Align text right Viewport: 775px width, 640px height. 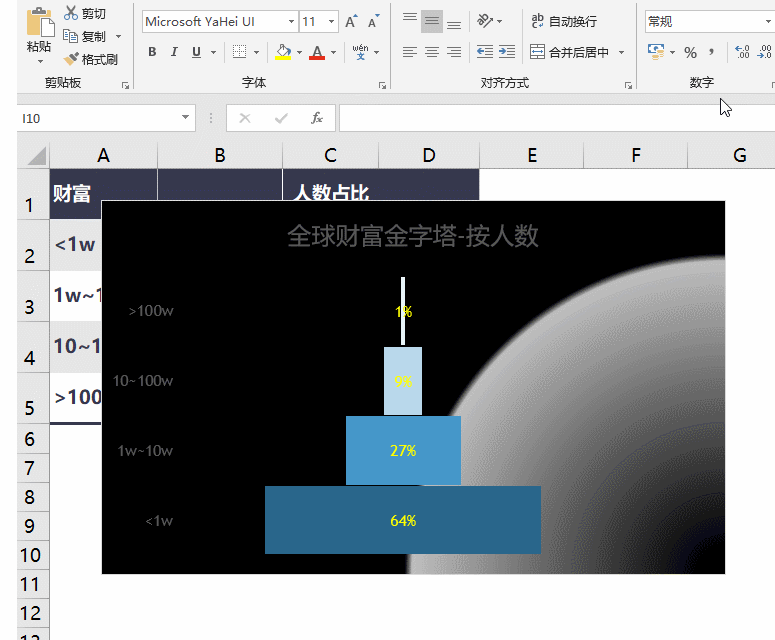pos(454,51)
